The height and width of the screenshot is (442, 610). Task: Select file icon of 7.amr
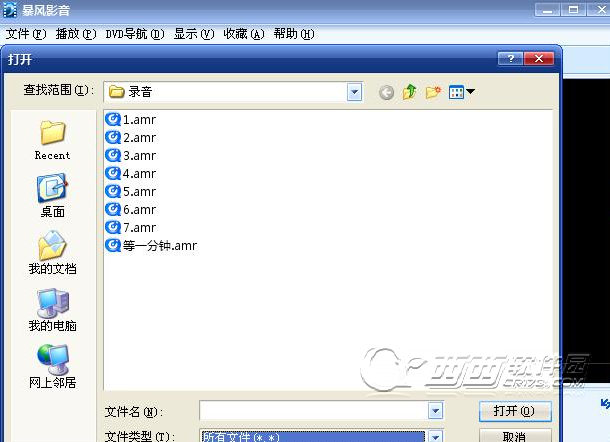pos(113,227)
